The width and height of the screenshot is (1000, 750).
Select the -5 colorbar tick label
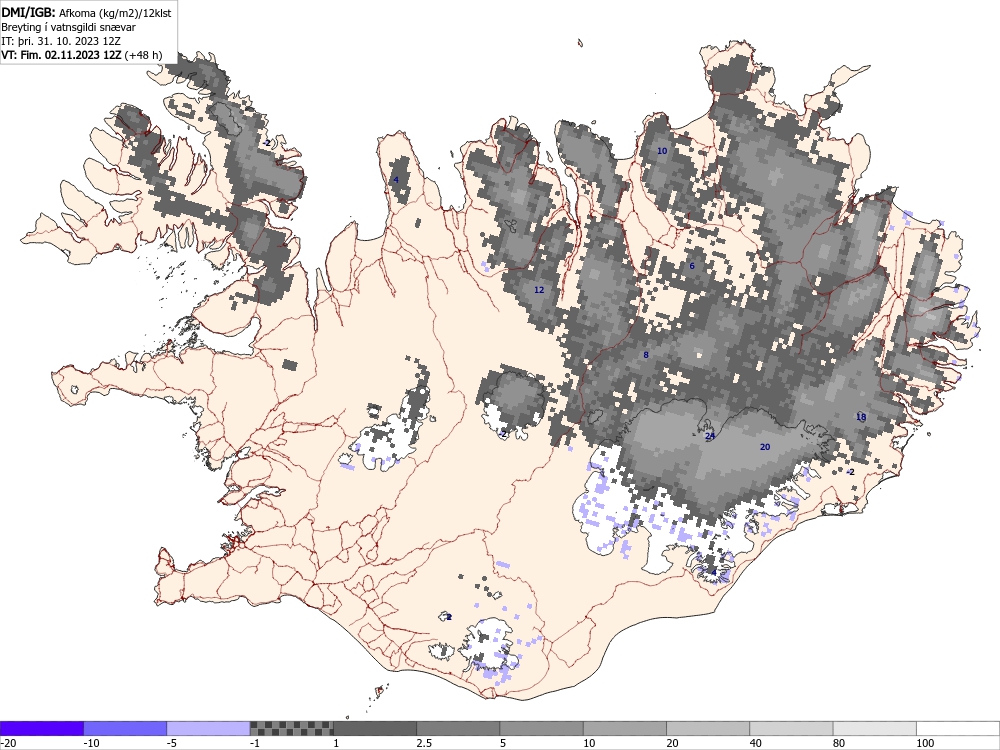tap(173, 743)
